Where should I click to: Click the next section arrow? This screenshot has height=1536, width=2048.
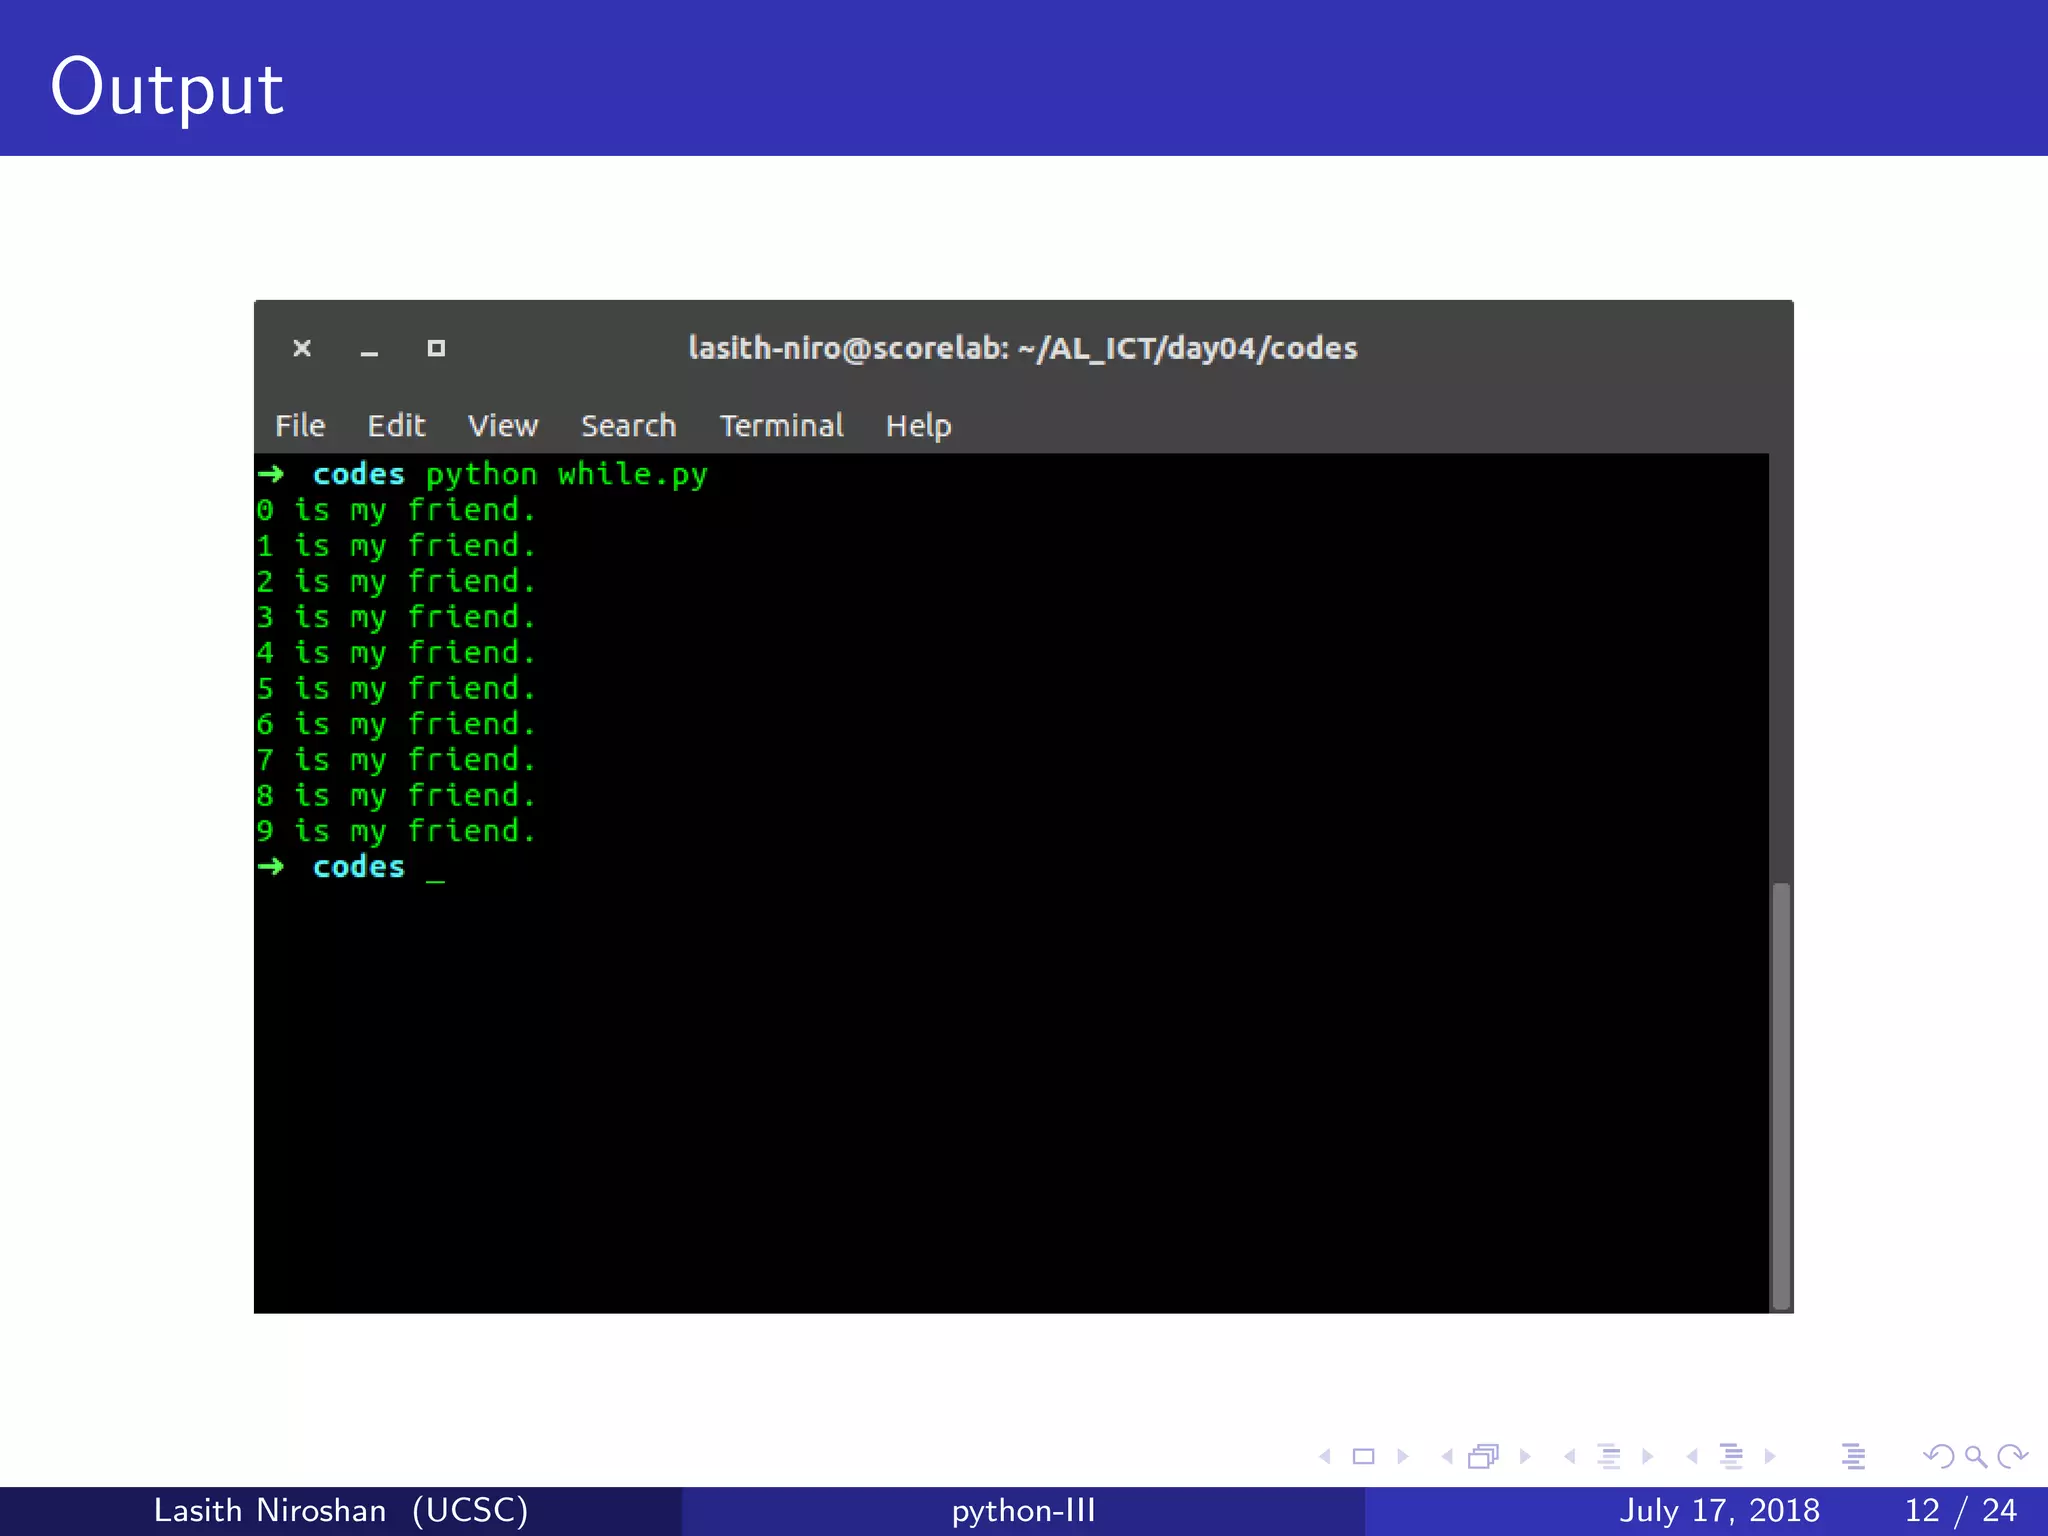coord(1770,1457)
